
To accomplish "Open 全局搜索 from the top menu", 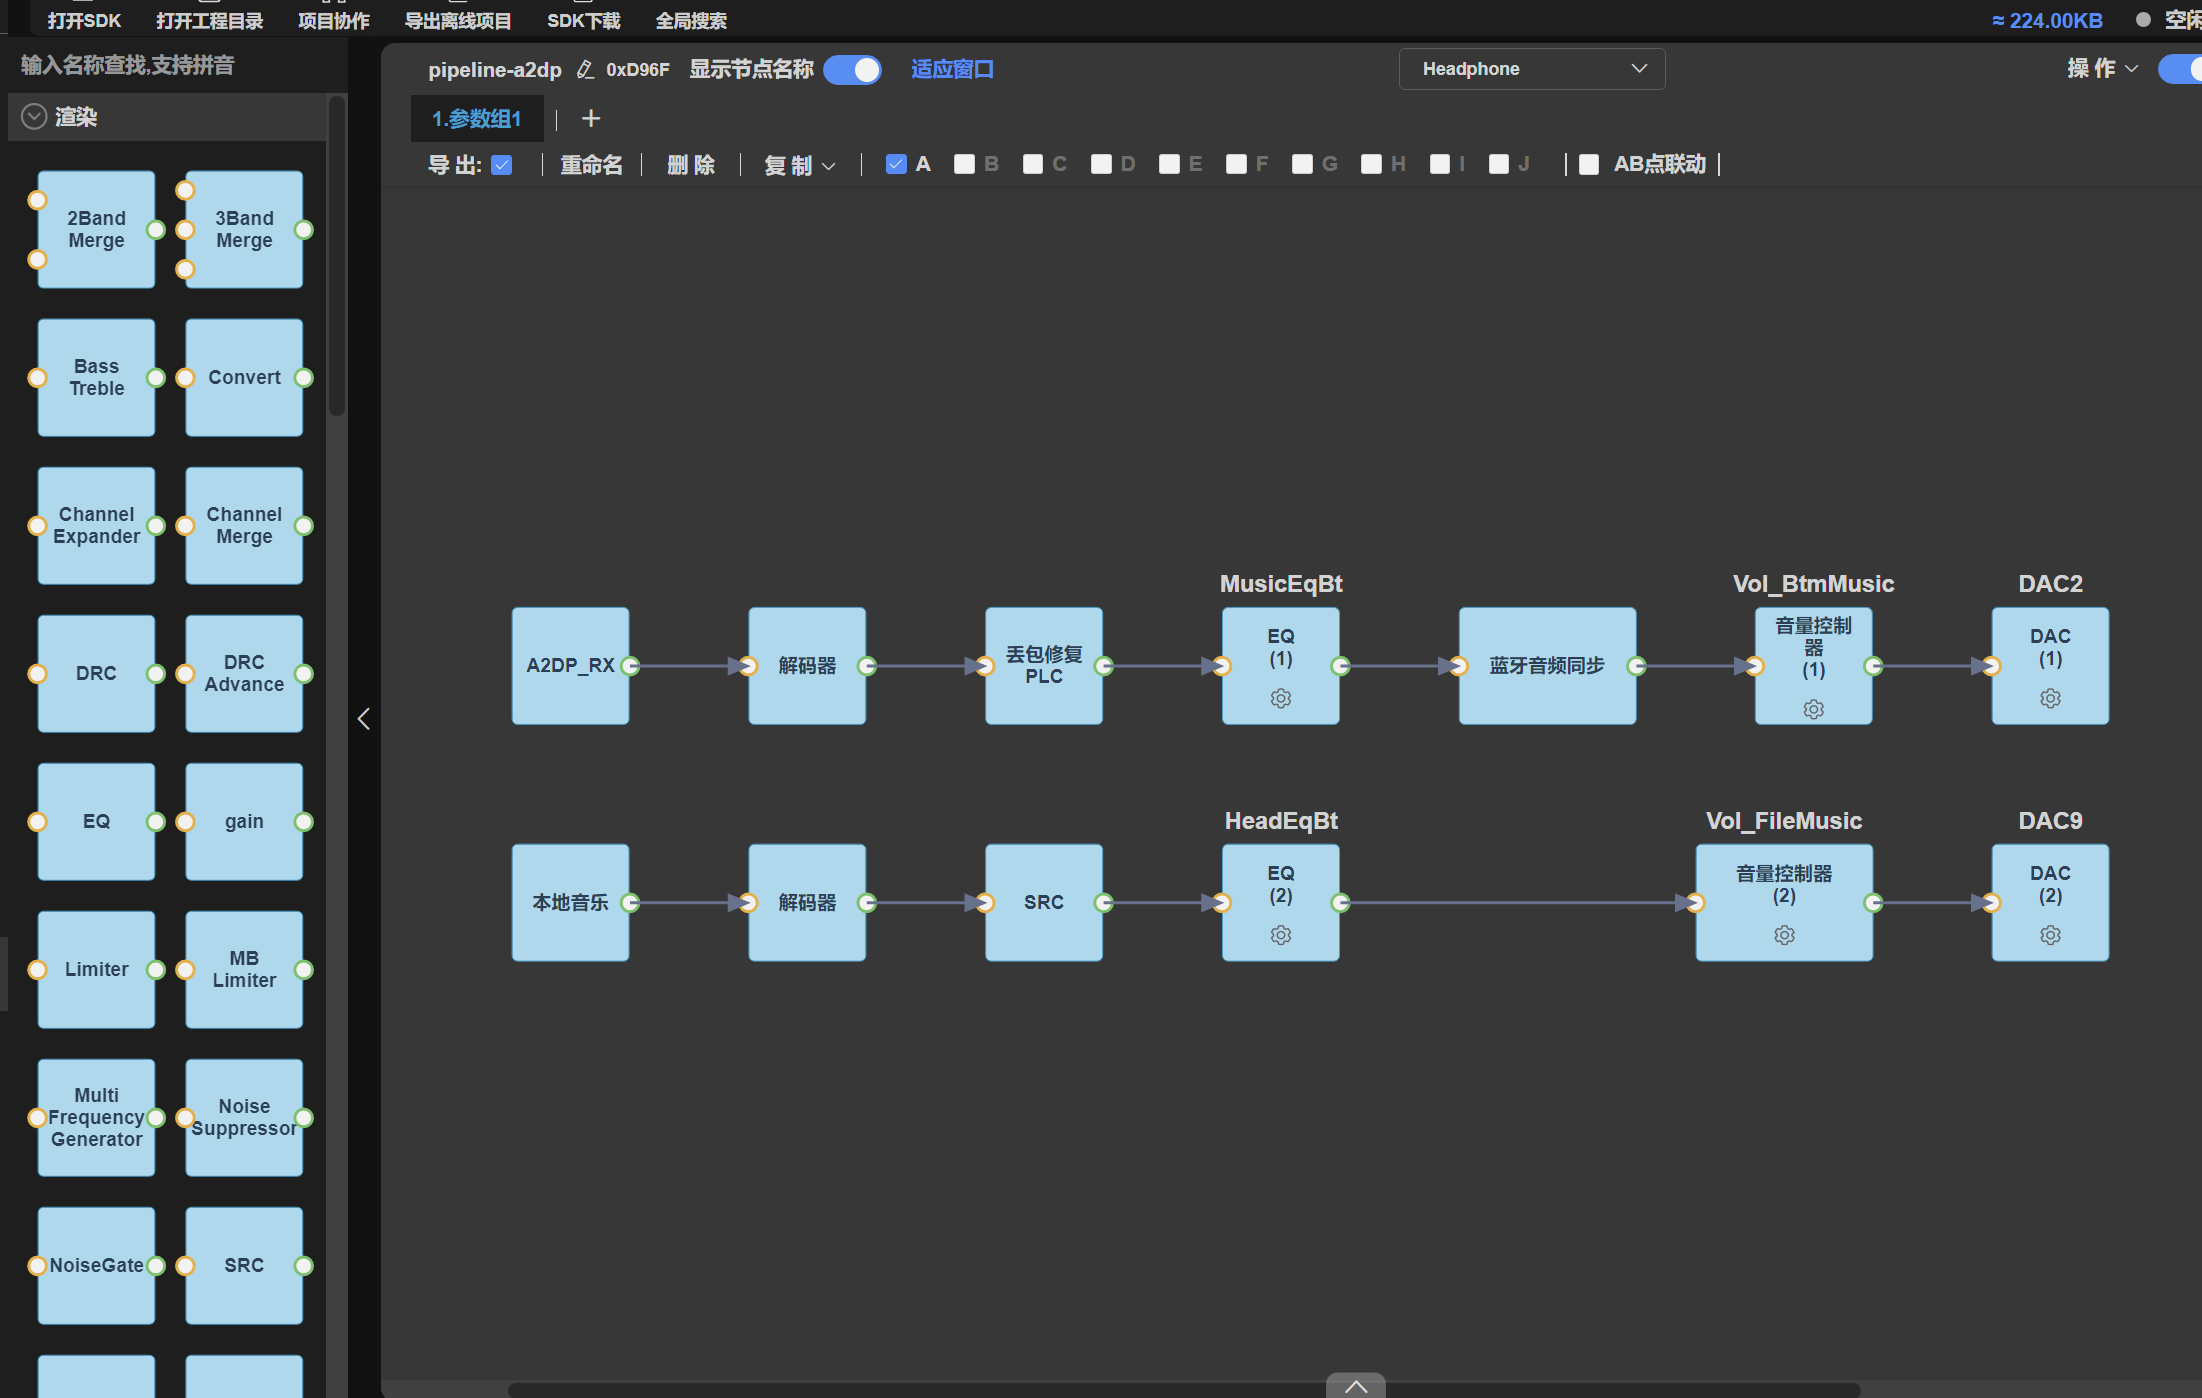I will 691,21.
